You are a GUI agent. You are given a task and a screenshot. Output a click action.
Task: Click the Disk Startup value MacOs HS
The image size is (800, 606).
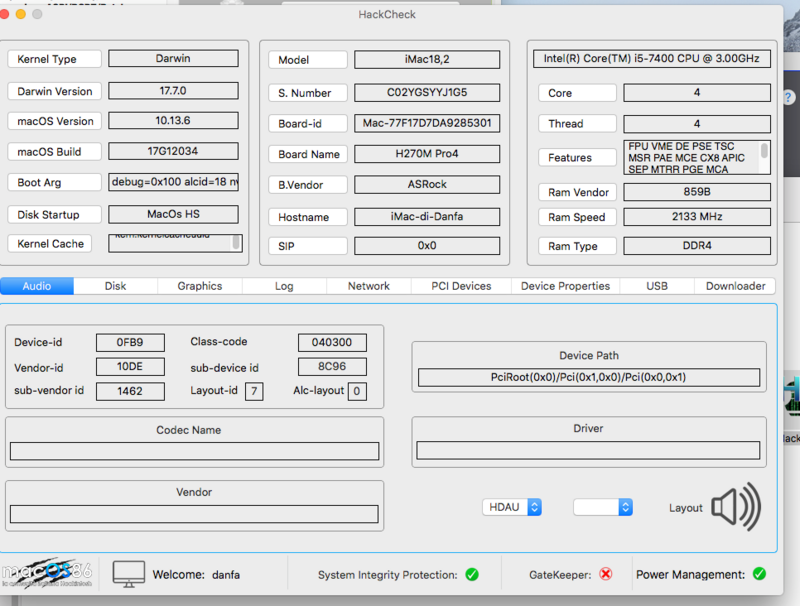[x=173, y=214]
